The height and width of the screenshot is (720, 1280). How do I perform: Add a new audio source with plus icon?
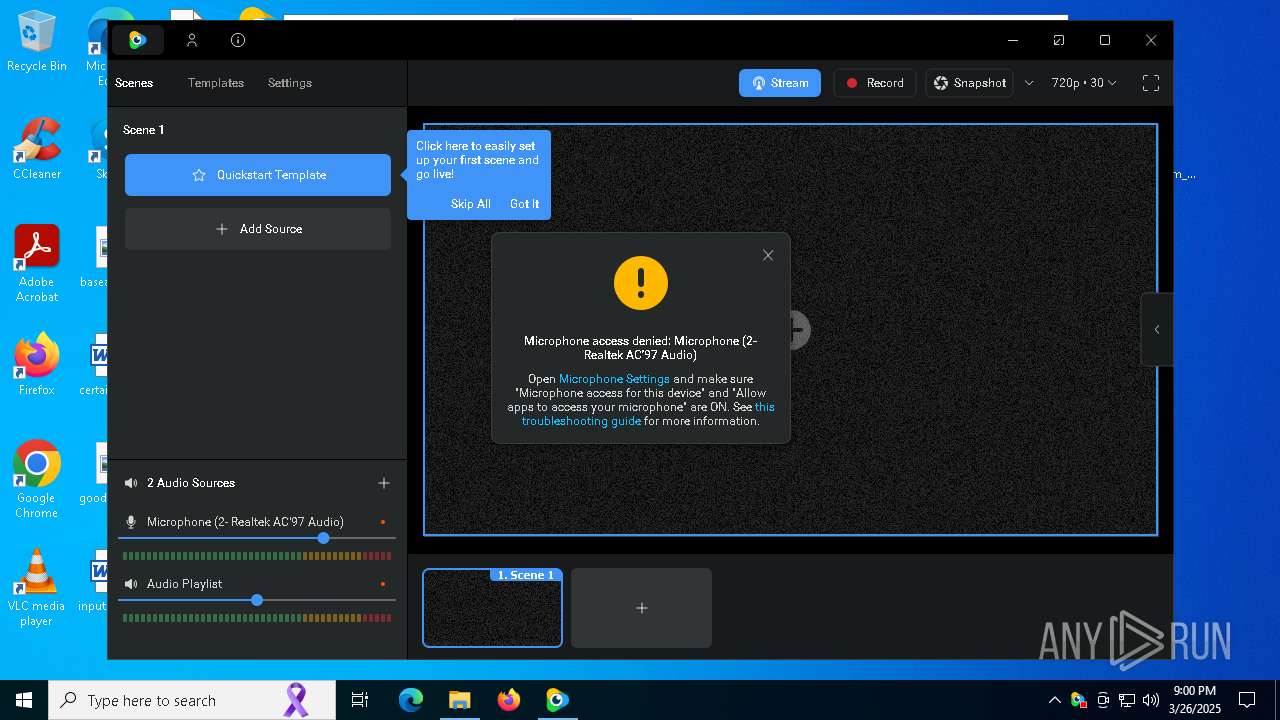(384, 483)
